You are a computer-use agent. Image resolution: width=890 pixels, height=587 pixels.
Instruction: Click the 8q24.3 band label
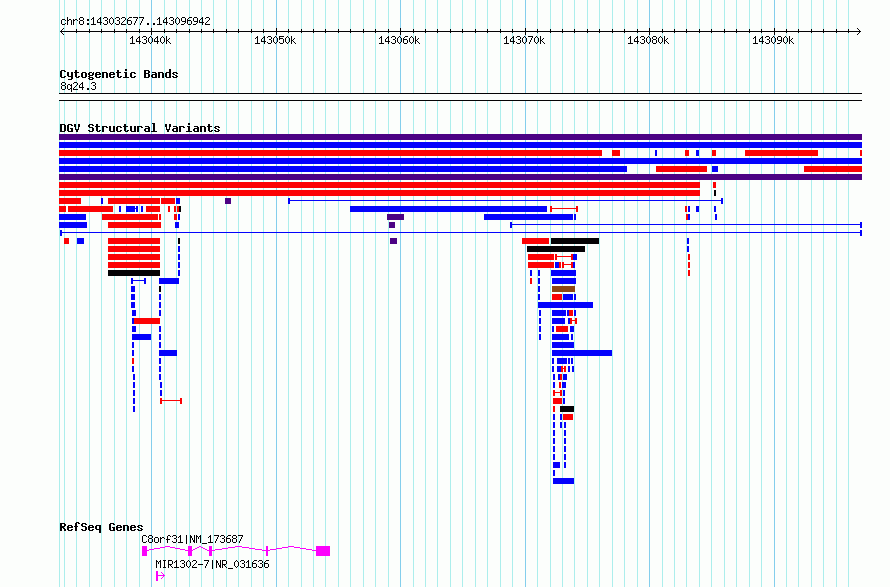pyautogui.click(x=78, y=86)
